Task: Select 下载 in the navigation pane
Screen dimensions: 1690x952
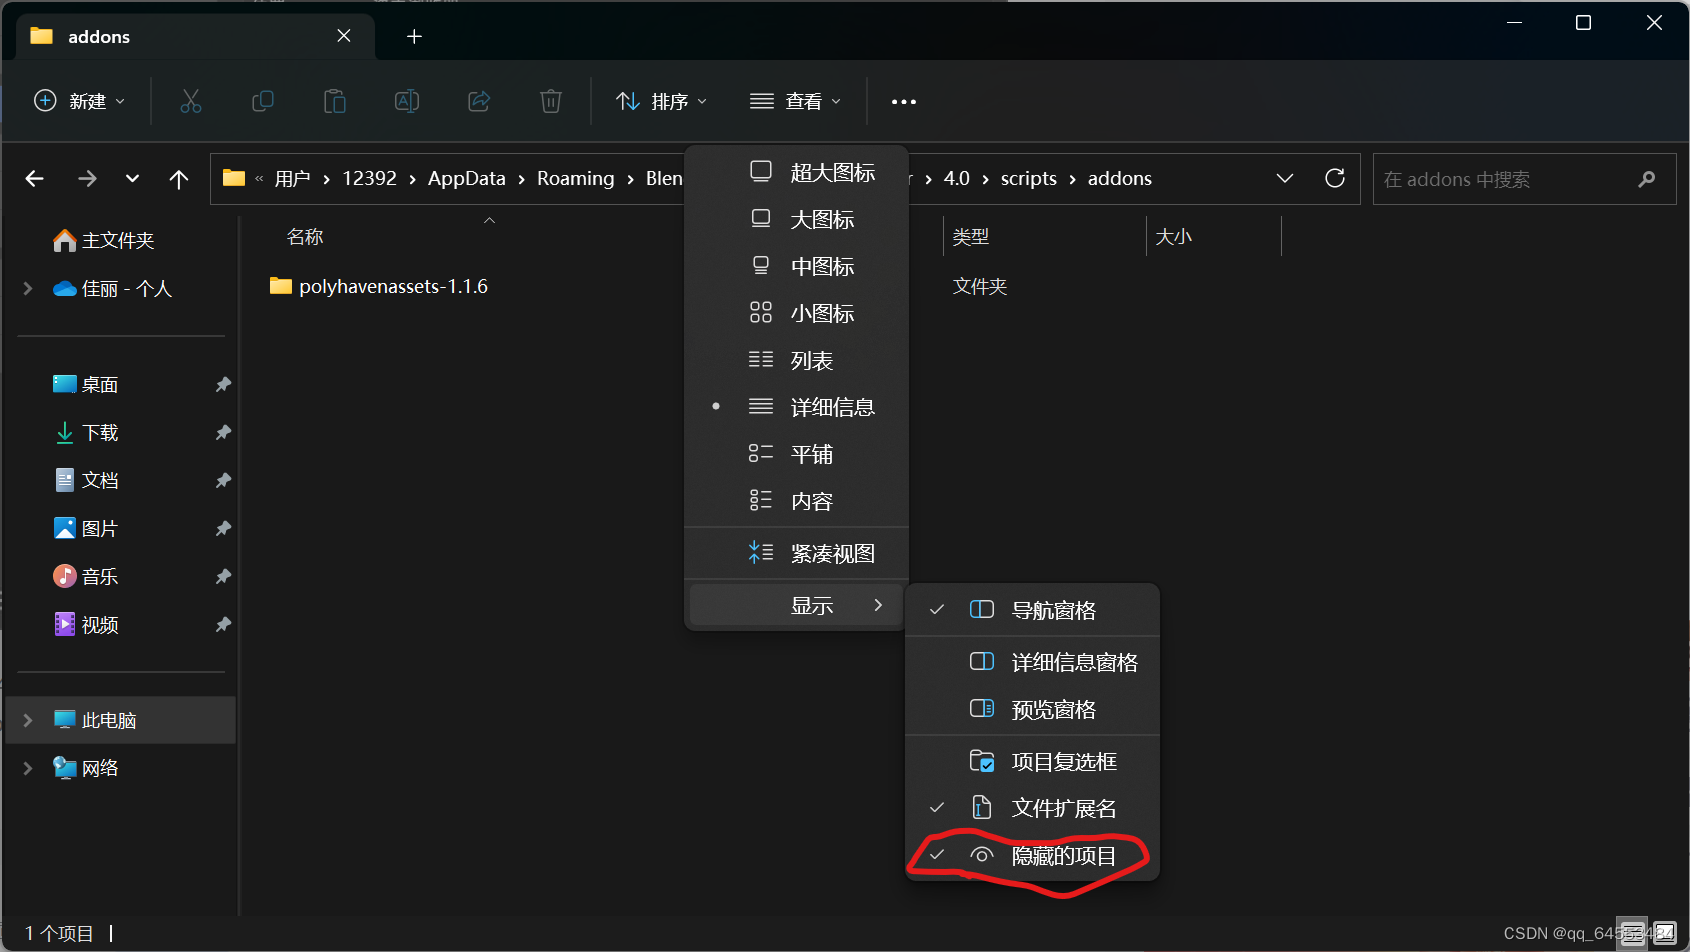Action: tap(100, 432)
